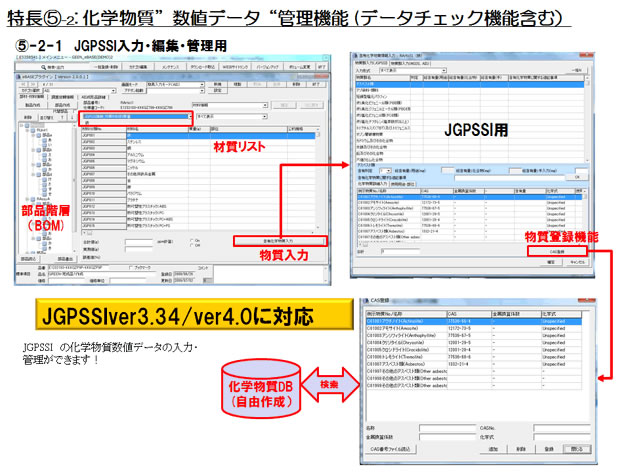Click the search magnifier in main menu bar
This screenshot has height=473, width=630.
[43, 67]
